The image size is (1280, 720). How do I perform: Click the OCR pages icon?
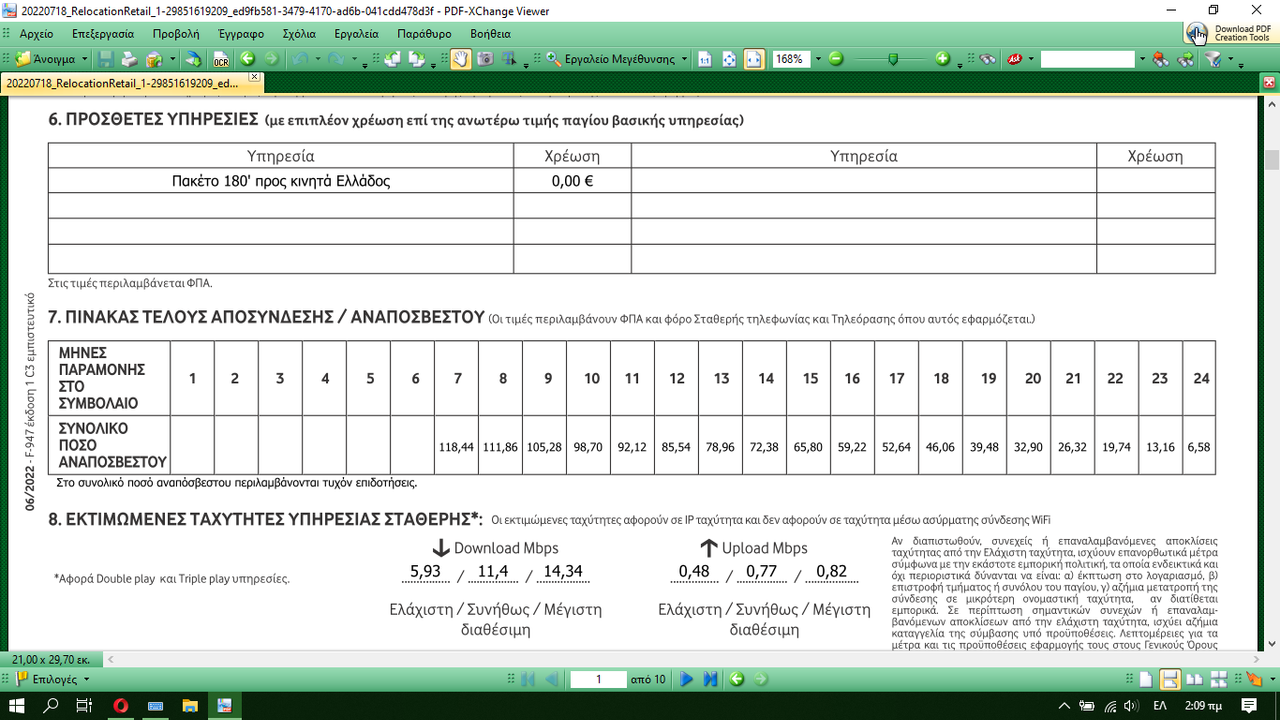(x=221, y=59)
